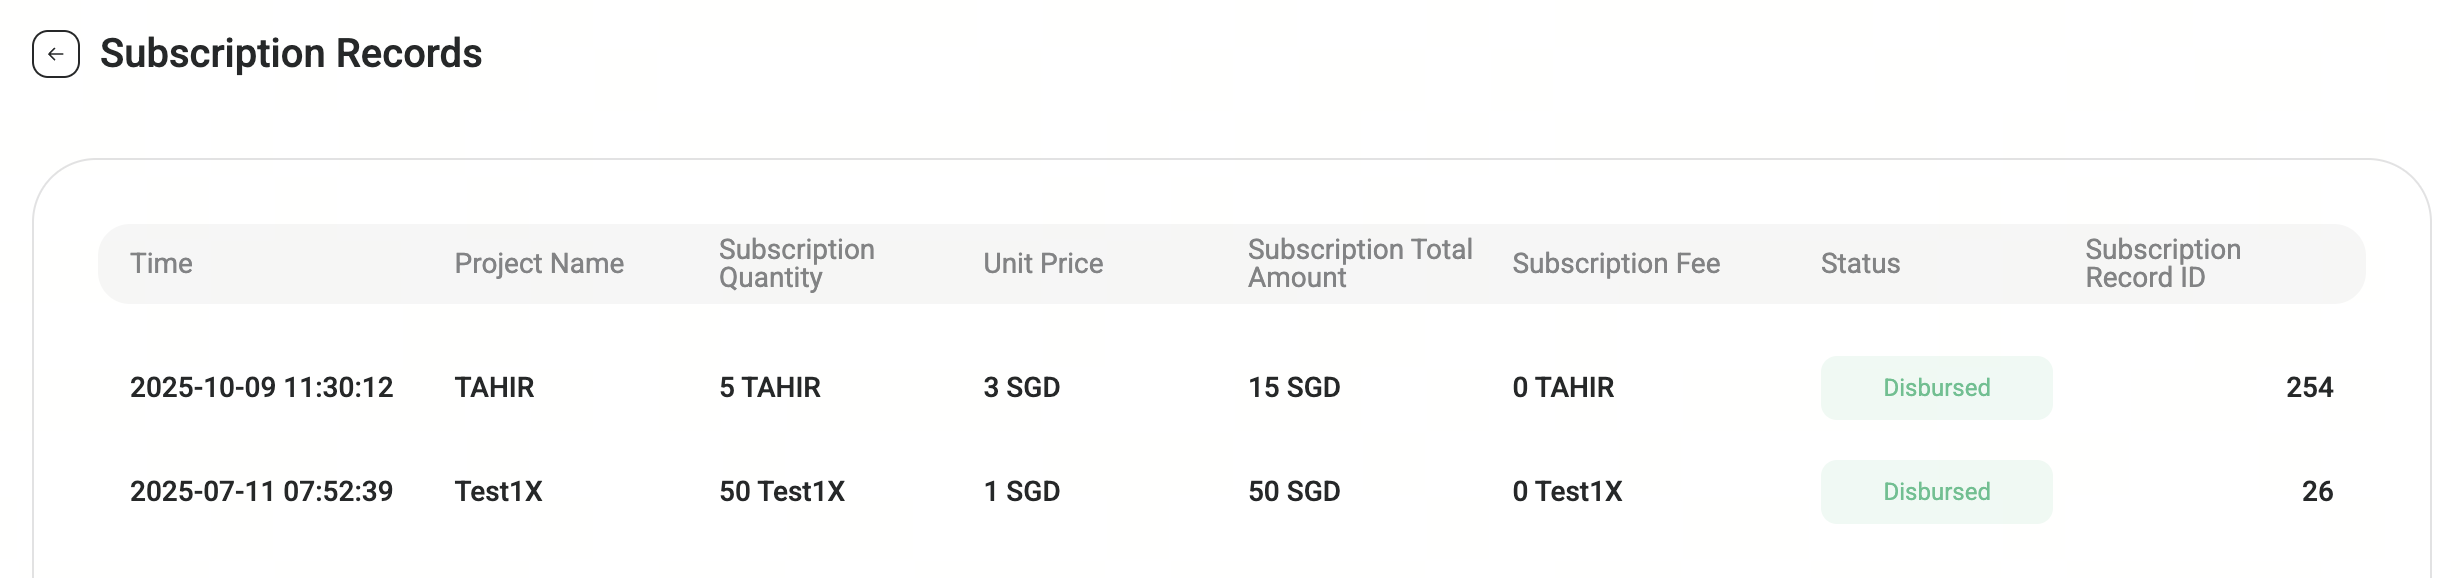Click the Status column header
This screenshot has width=2460, height=578.
[1860, 264]
